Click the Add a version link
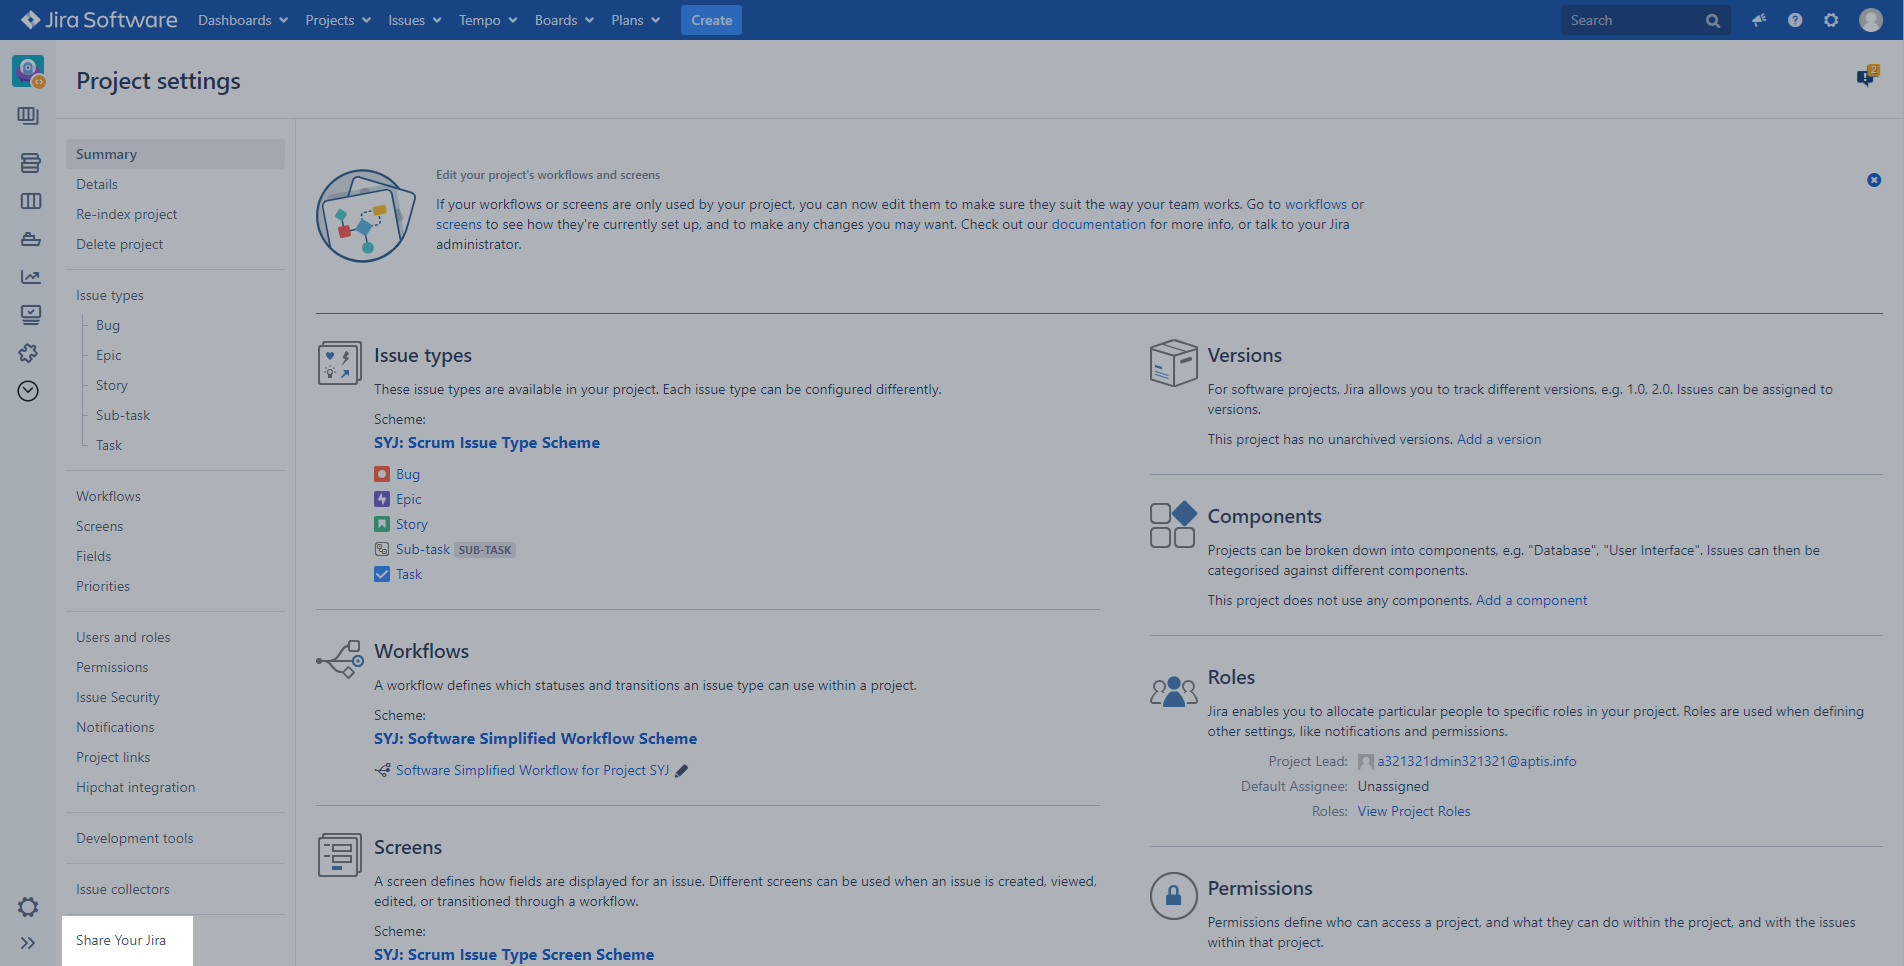This screenshot has width=1904, height=966. tap(1499, 439)
